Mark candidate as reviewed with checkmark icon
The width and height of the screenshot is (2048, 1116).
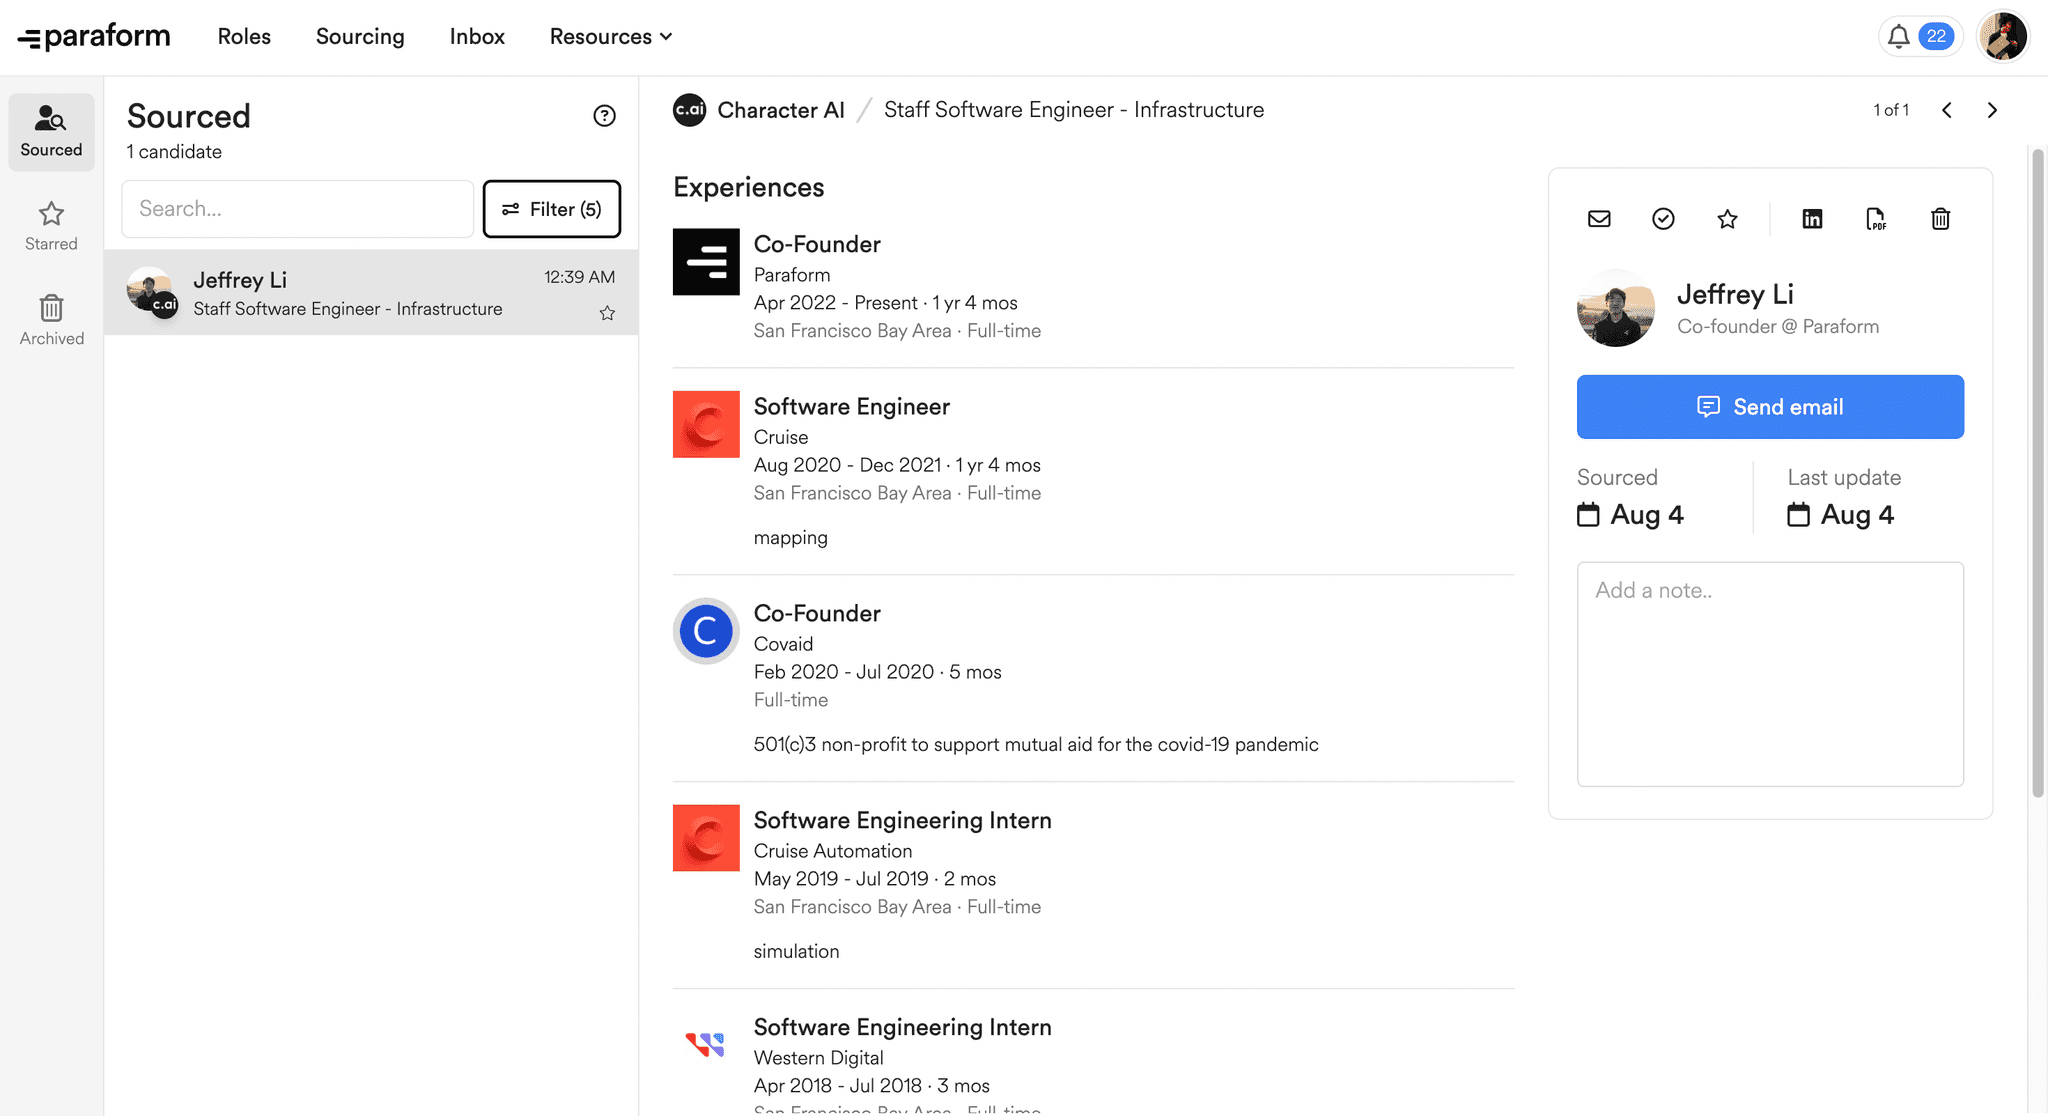pos(1663,219)
